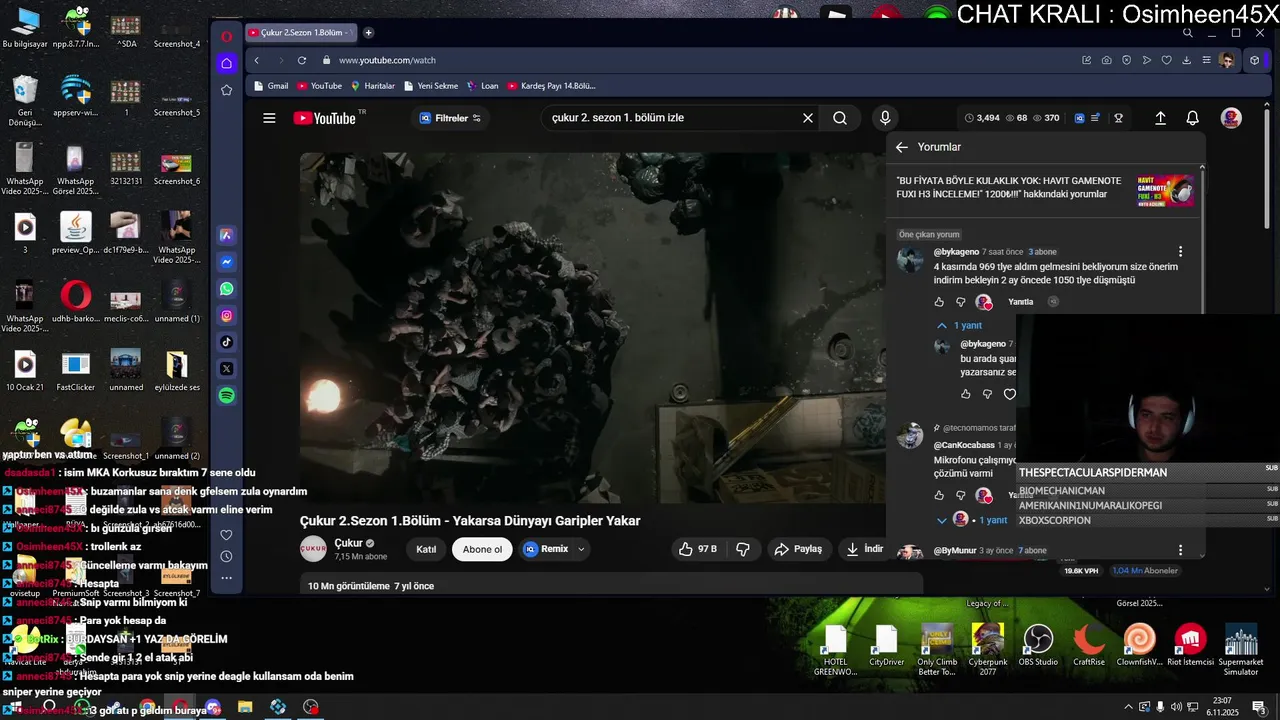Click the YouTube upload arrow icon

tap(1160, 118)
